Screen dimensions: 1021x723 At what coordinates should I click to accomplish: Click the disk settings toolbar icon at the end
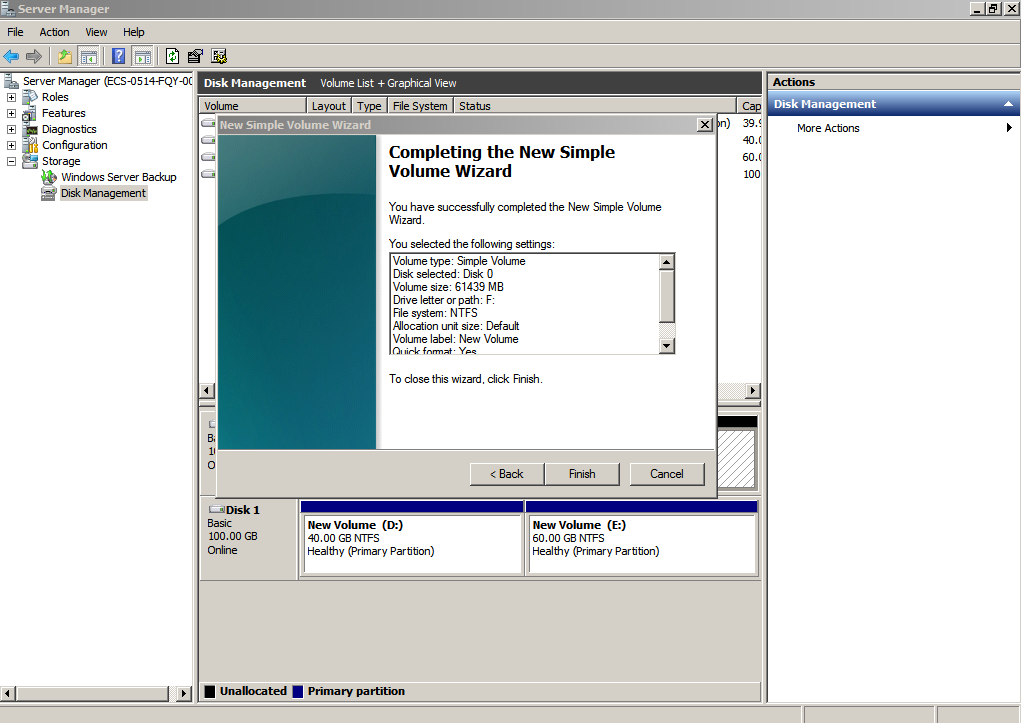point(219,57)
